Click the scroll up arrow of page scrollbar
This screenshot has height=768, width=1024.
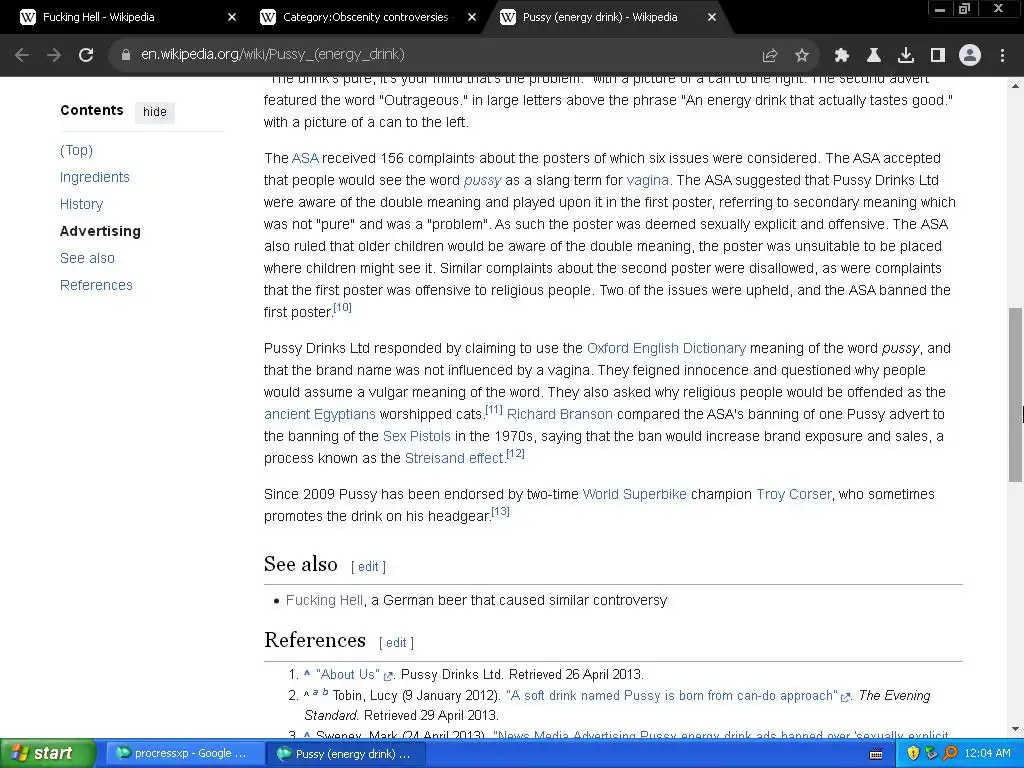[x=1015, y=86]
